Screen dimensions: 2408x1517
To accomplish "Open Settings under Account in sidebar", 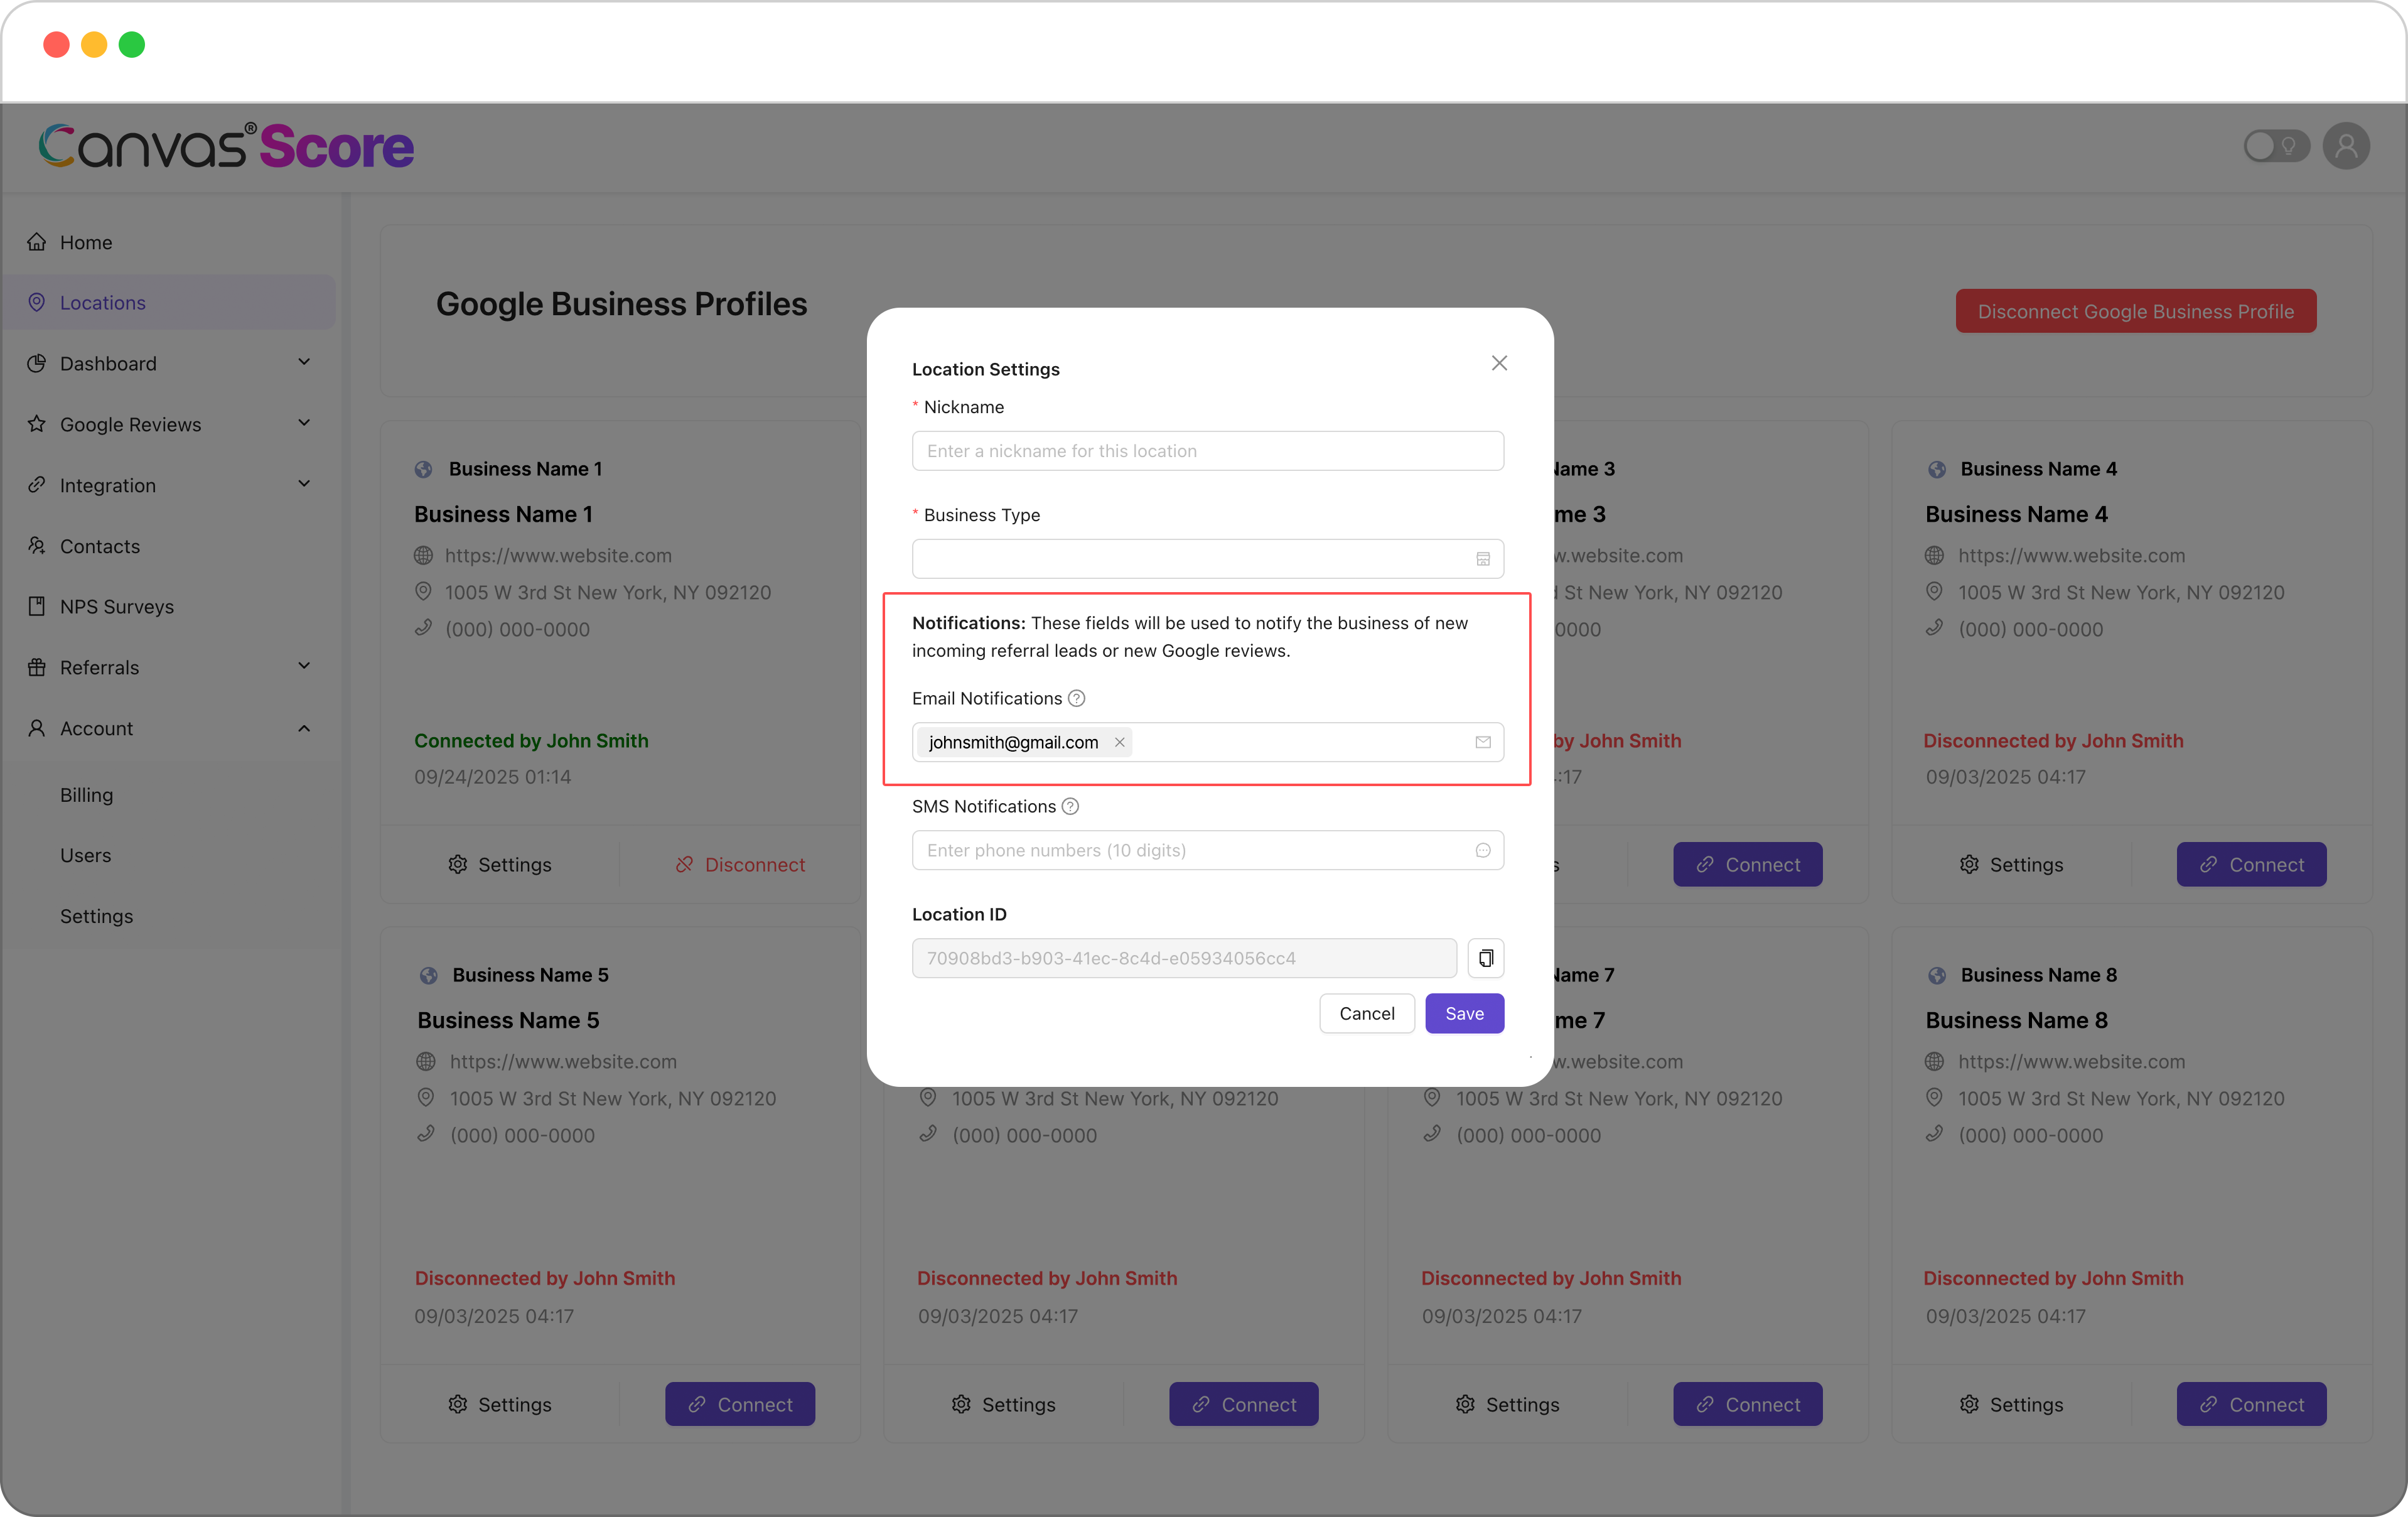I will [96, 916].
